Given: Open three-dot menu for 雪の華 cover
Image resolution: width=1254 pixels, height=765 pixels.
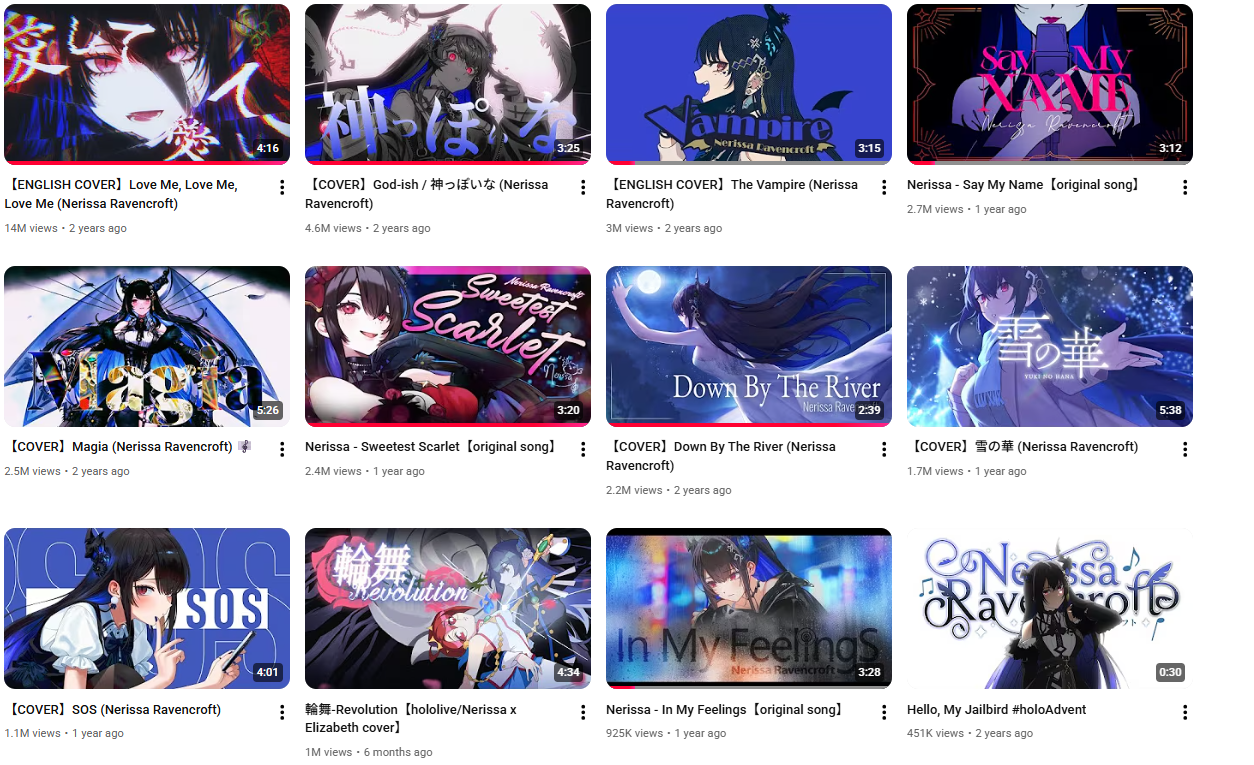Looking at the screenshot, I should [x=1185, y=449].
